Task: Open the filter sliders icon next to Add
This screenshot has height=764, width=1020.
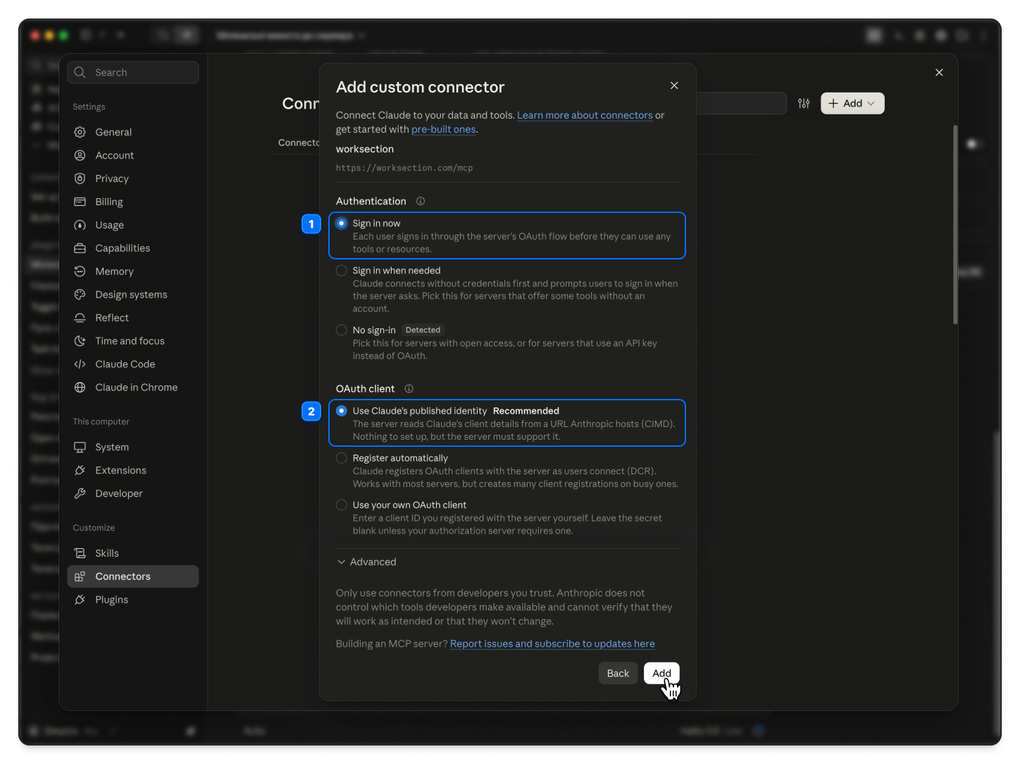Action: point(804,103)
